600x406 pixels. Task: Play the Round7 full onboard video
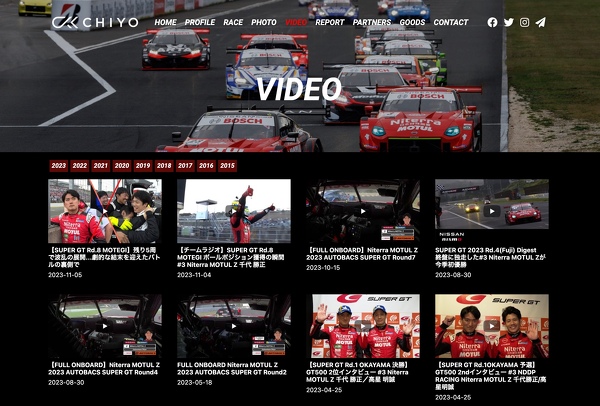[x=362, y=211]
